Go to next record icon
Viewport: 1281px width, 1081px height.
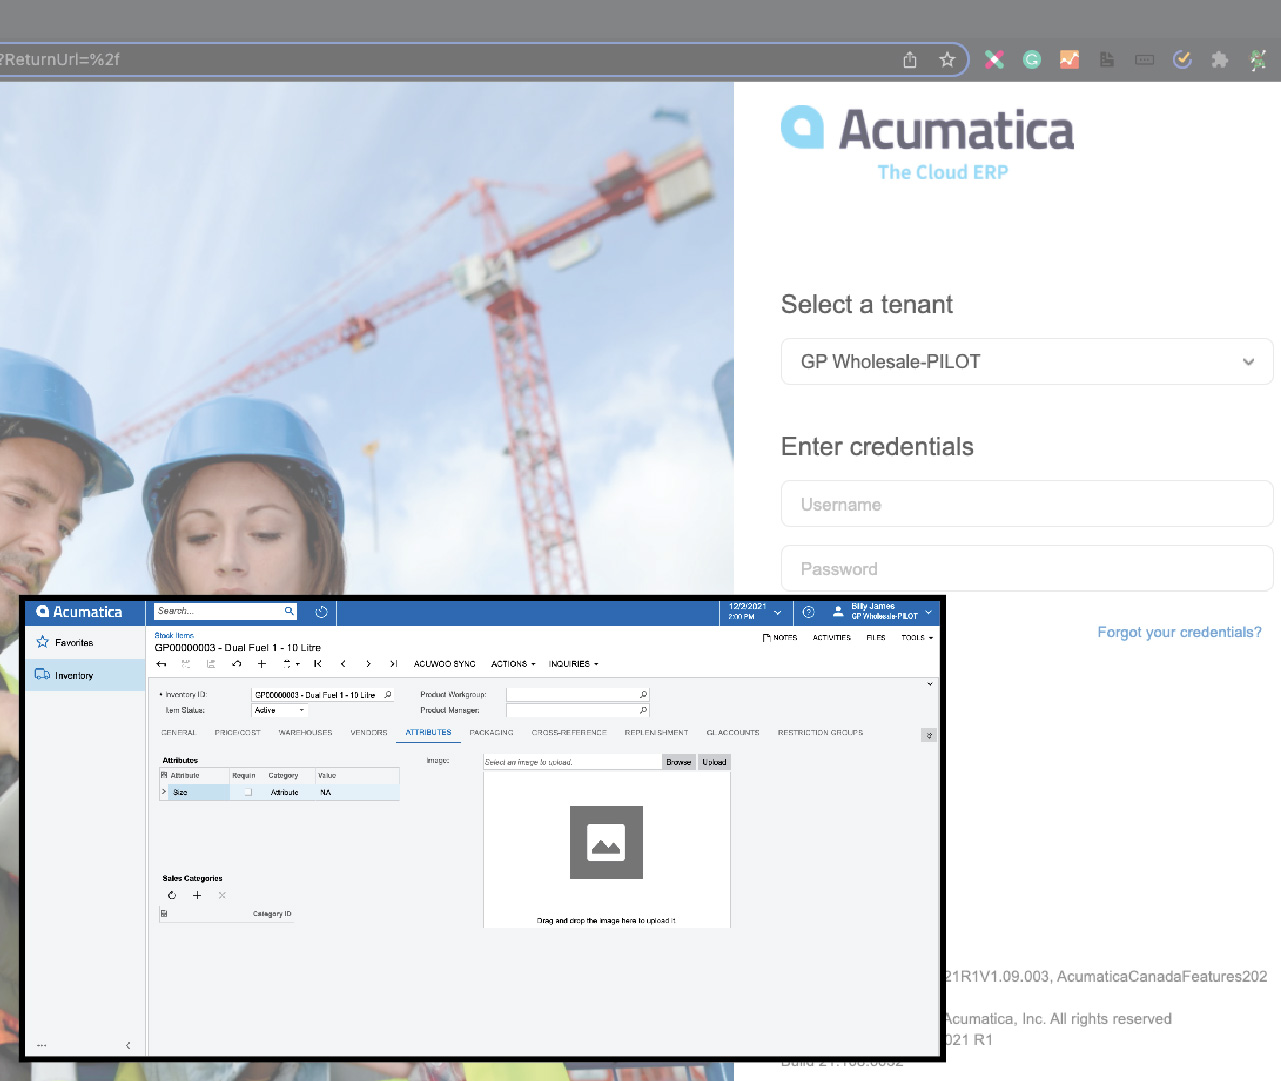pos(368,664)
